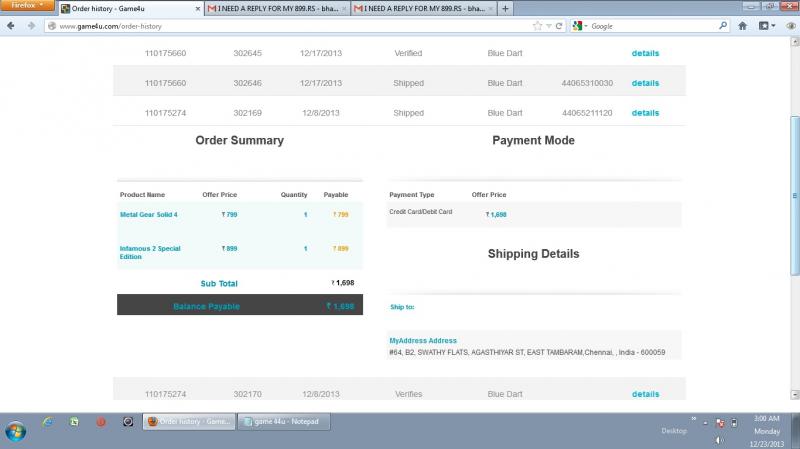Close the first Gmail tab

(x=344, y=9)
